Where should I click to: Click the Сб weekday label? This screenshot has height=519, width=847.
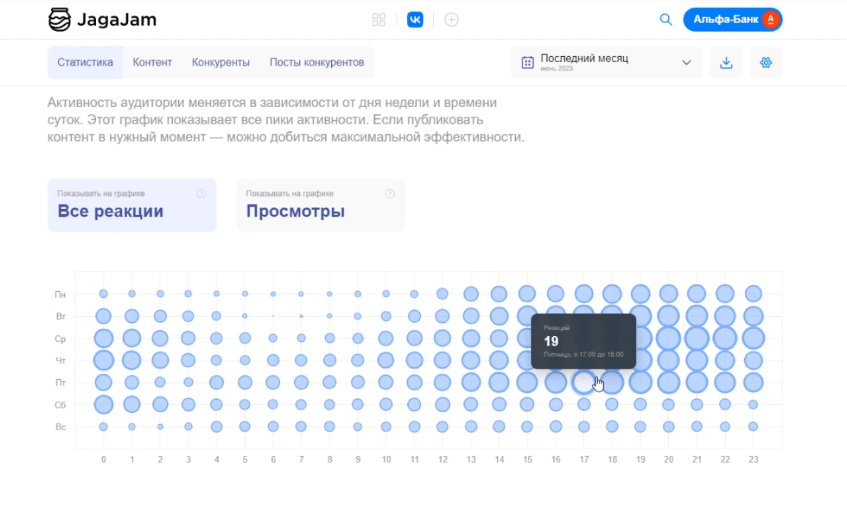coord(60,405)
